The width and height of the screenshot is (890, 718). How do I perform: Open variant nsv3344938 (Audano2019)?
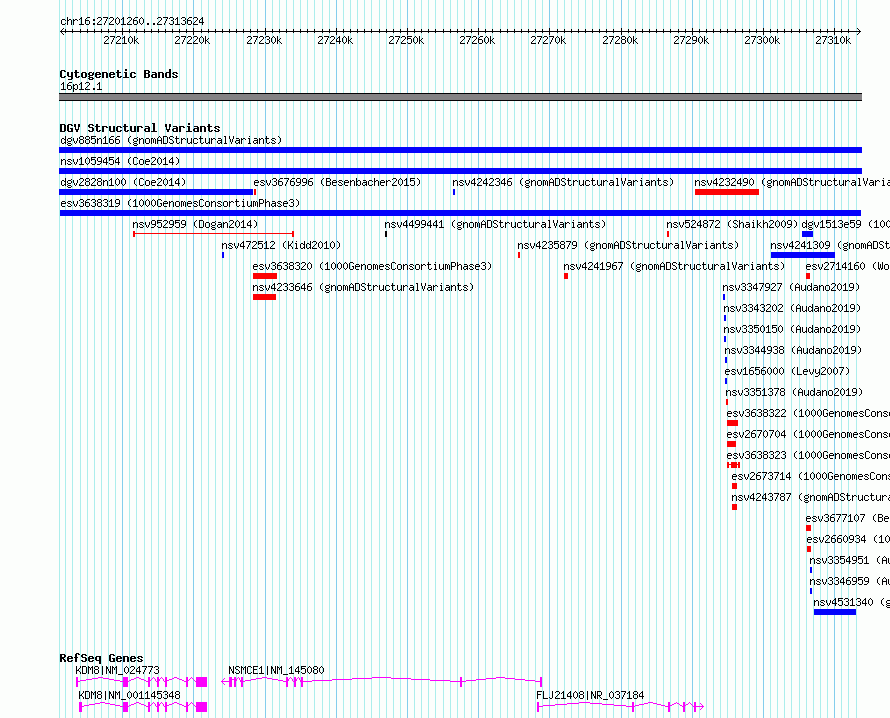(793, 350)
